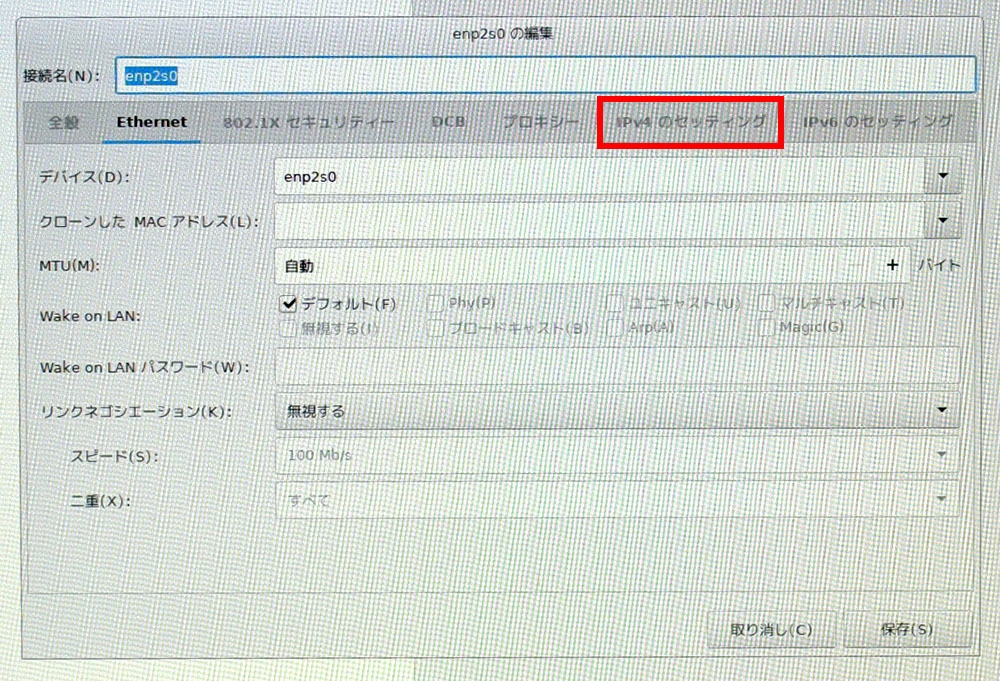Click the デバイス enp2s0 combo field
The image size is (1000, 681).
[x=599, y=176]
